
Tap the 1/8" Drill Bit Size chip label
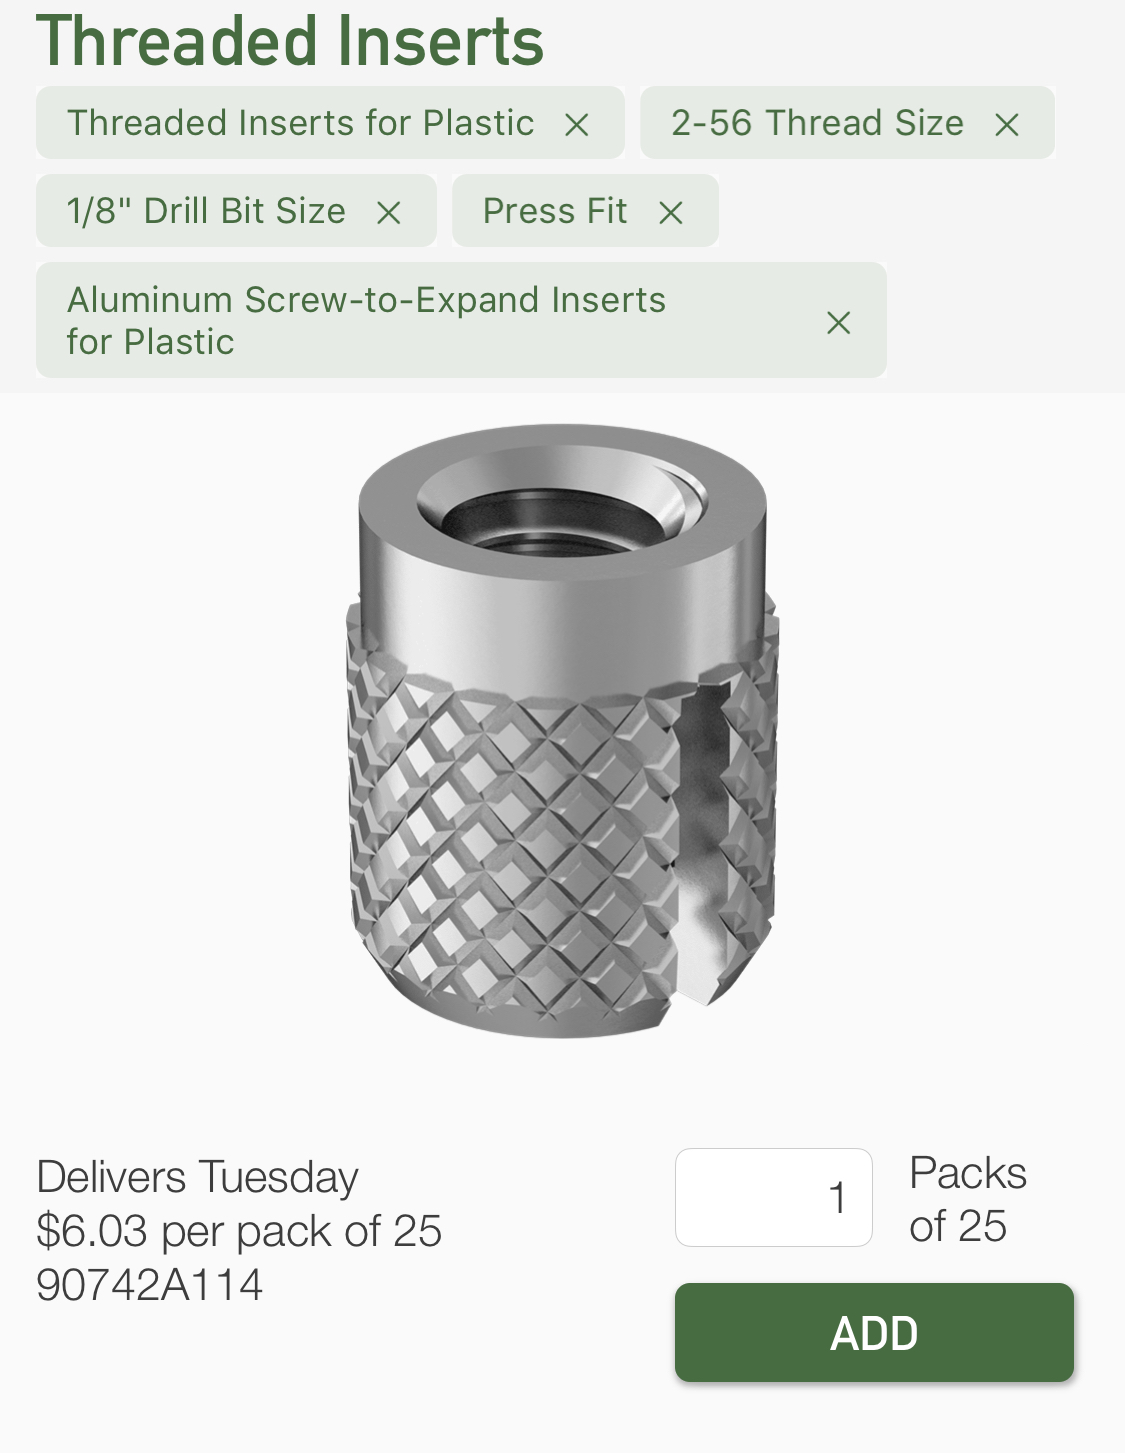tap(206, 211)
